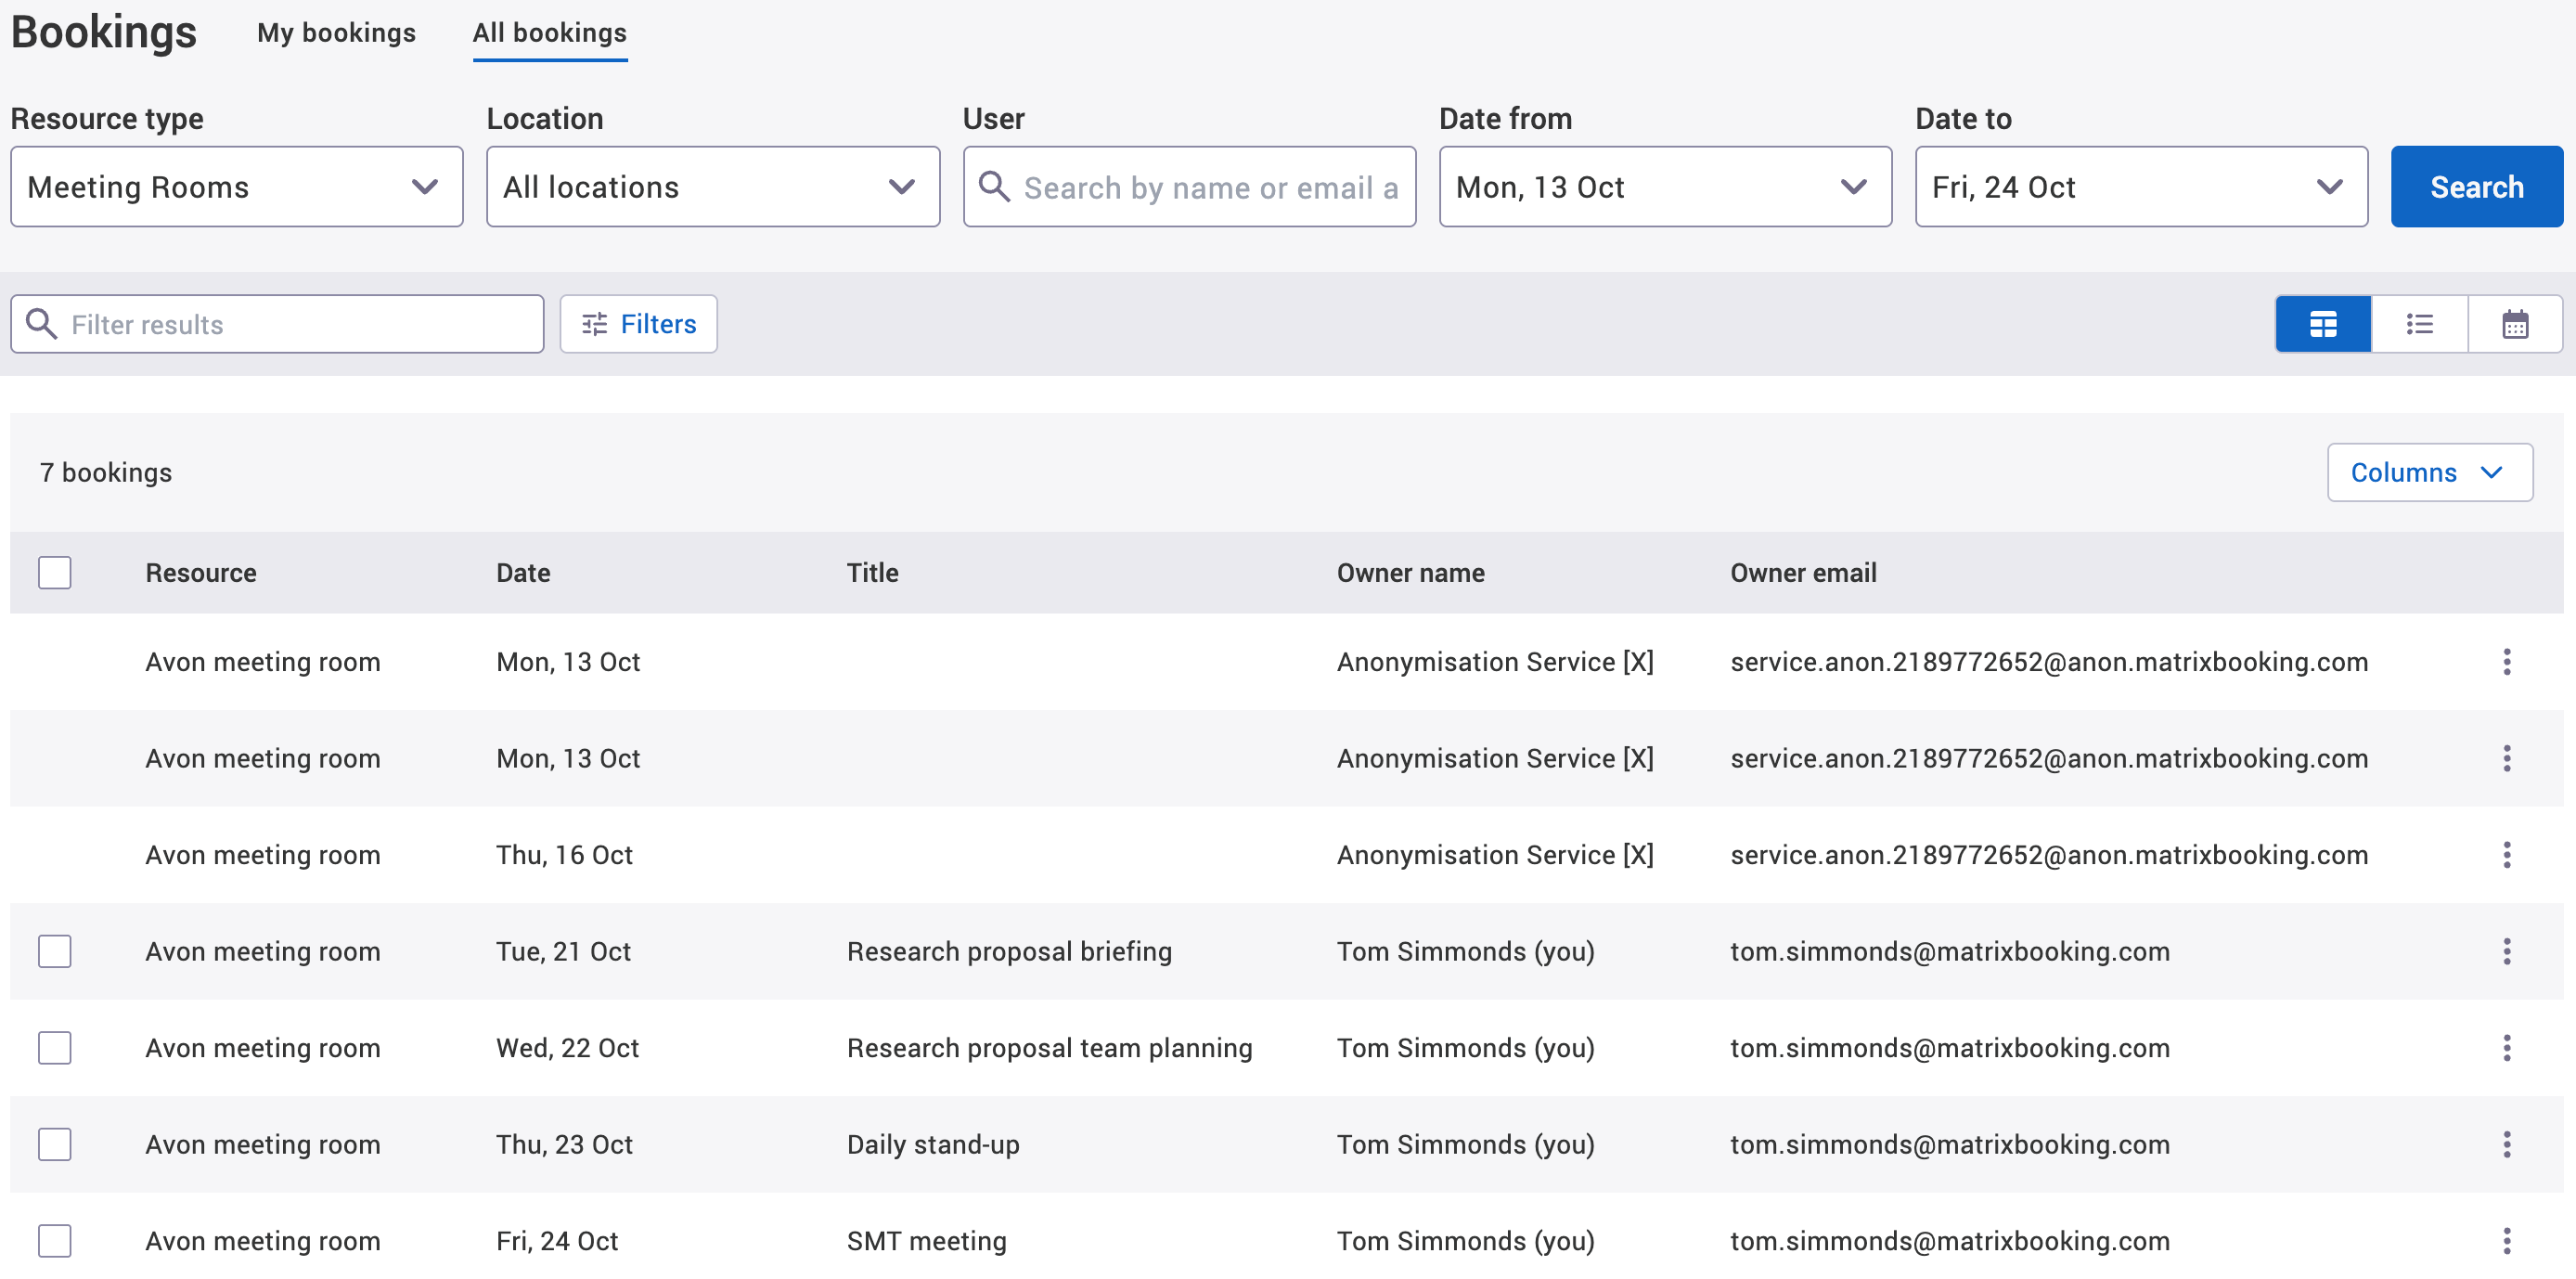2576x1279 pixels.
Task: Check the Fri, 24 Oct booking row
Action: 55,1240
